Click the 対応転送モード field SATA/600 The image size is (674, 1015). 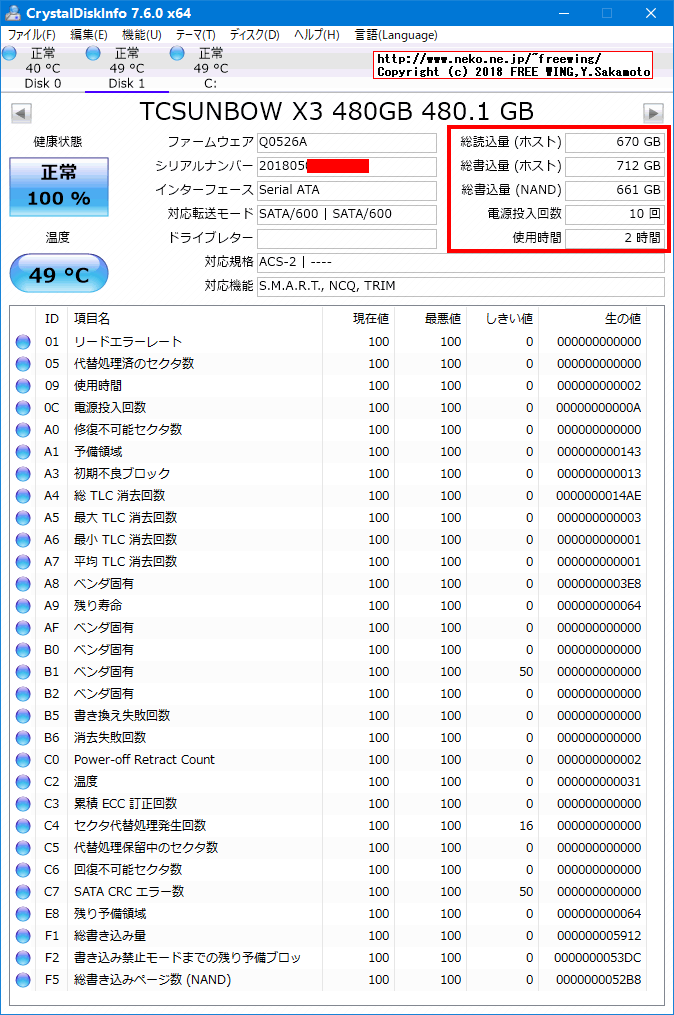click(347, 214)
